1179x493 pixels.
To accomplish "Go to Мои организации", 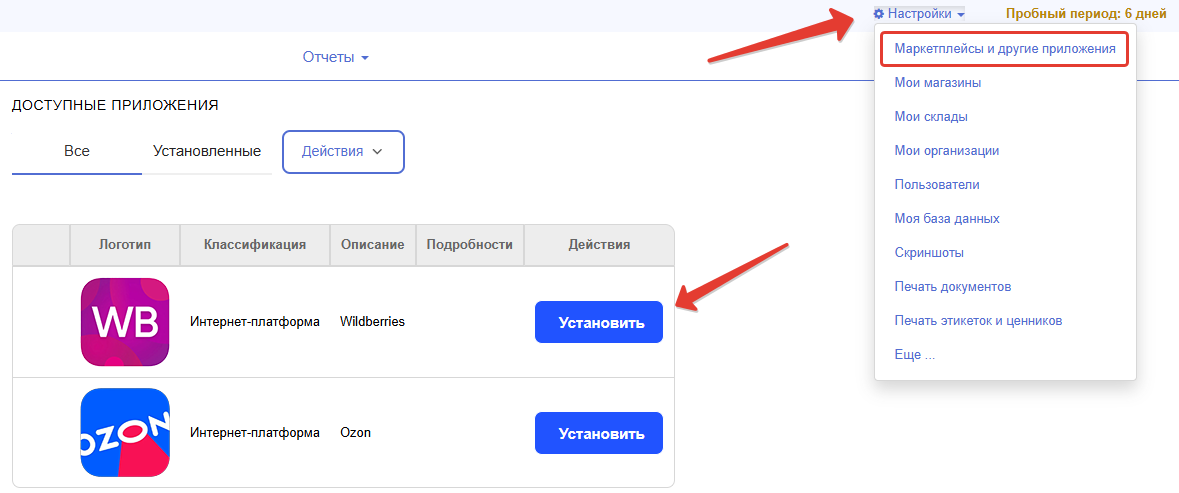I will point(946,151).
